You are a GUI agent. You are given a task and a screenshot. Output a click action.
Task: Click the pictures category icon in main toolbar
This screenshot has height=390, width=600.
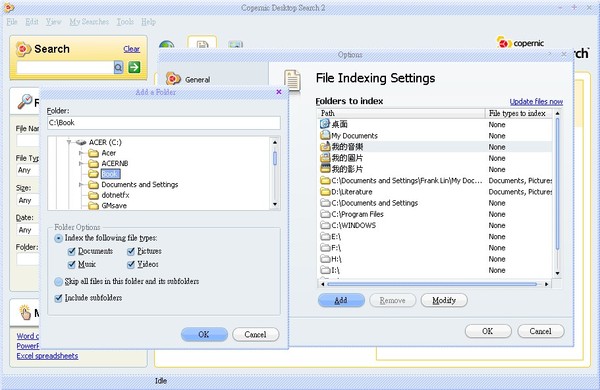tap(235, 44)
